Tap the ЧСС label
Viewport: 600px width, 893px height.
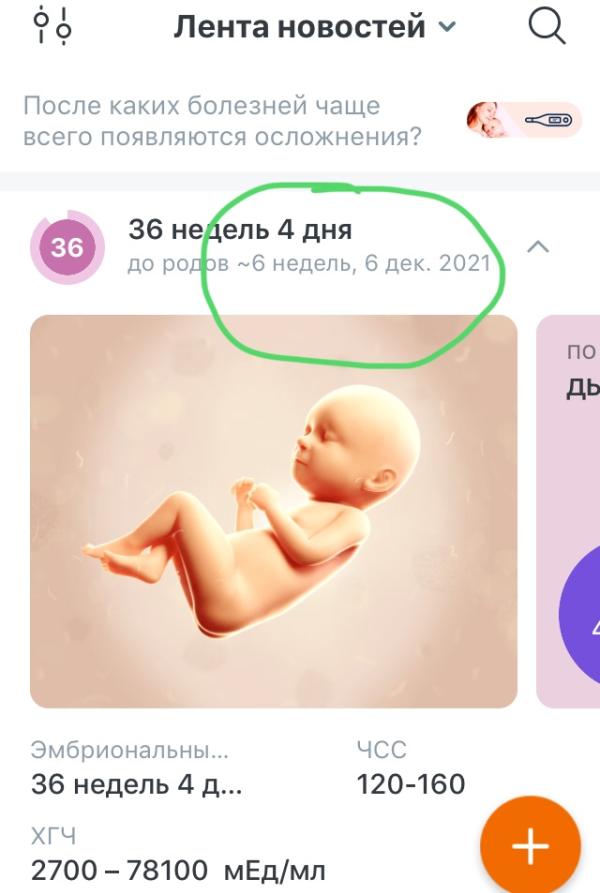[381, 749]
